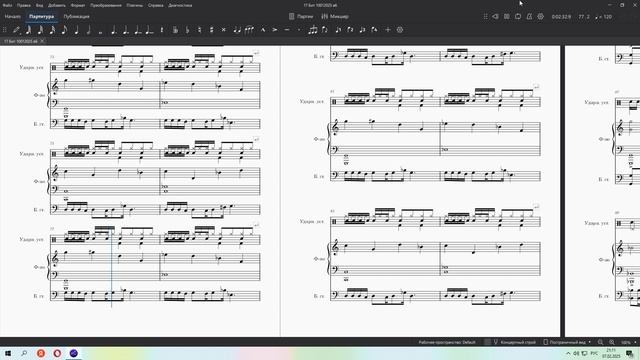Apply the natural accidental
The width and height of the screenshot is (640, 360).
tap(200, 30)
